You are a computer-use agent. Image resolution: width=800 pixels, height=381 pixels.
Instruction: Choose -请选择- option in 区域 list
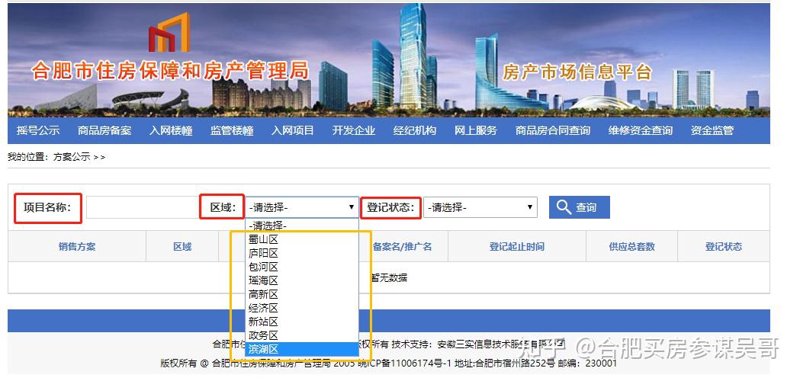[302, 225]
